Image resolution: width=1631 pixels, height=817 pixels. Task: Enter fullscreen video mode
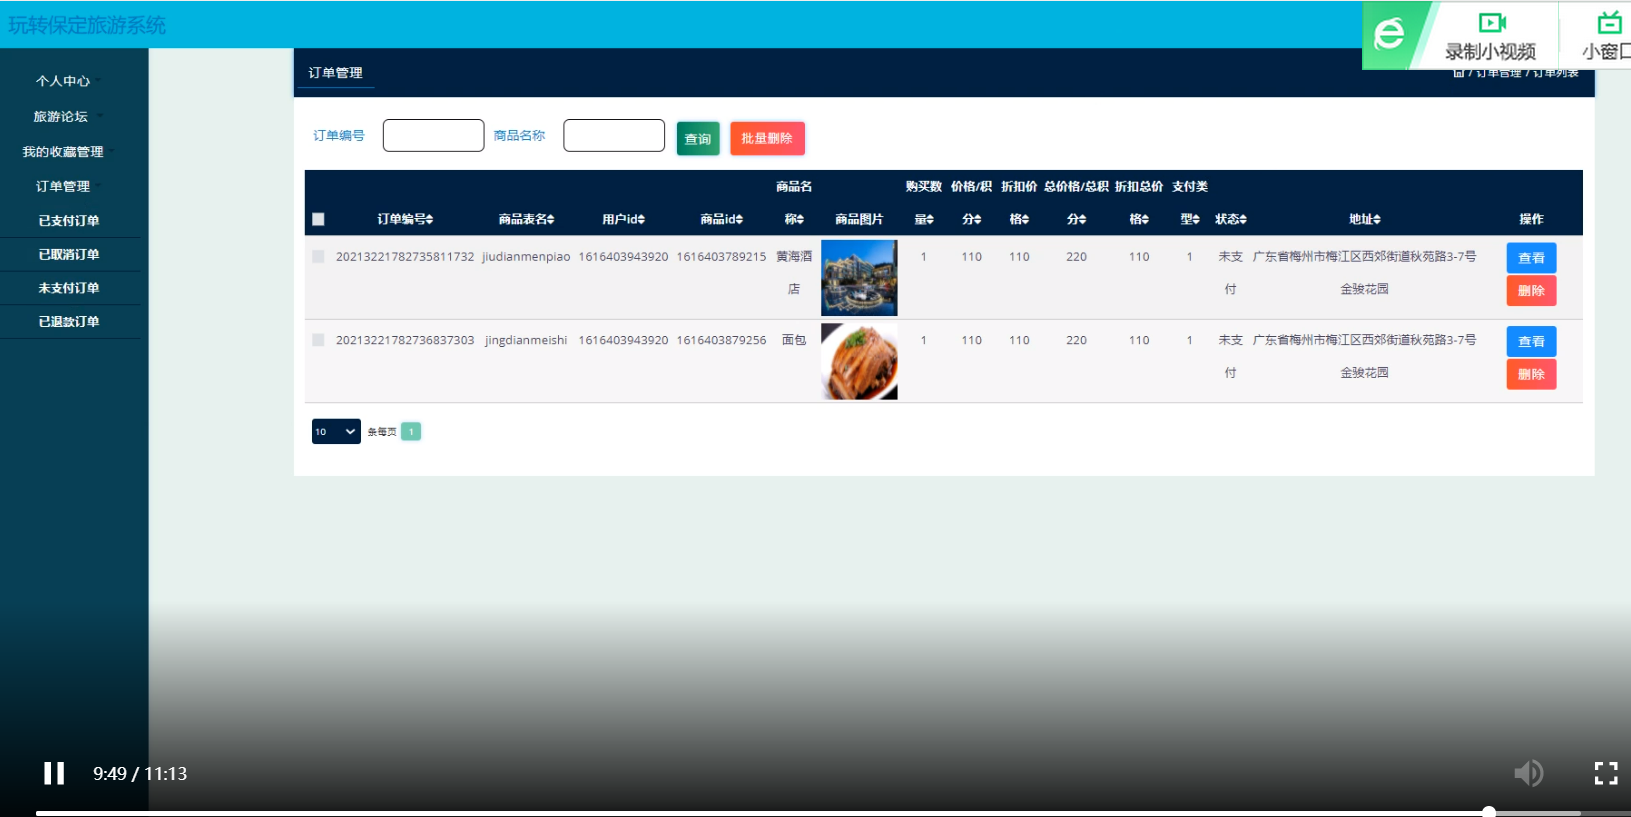[1606, 773]
